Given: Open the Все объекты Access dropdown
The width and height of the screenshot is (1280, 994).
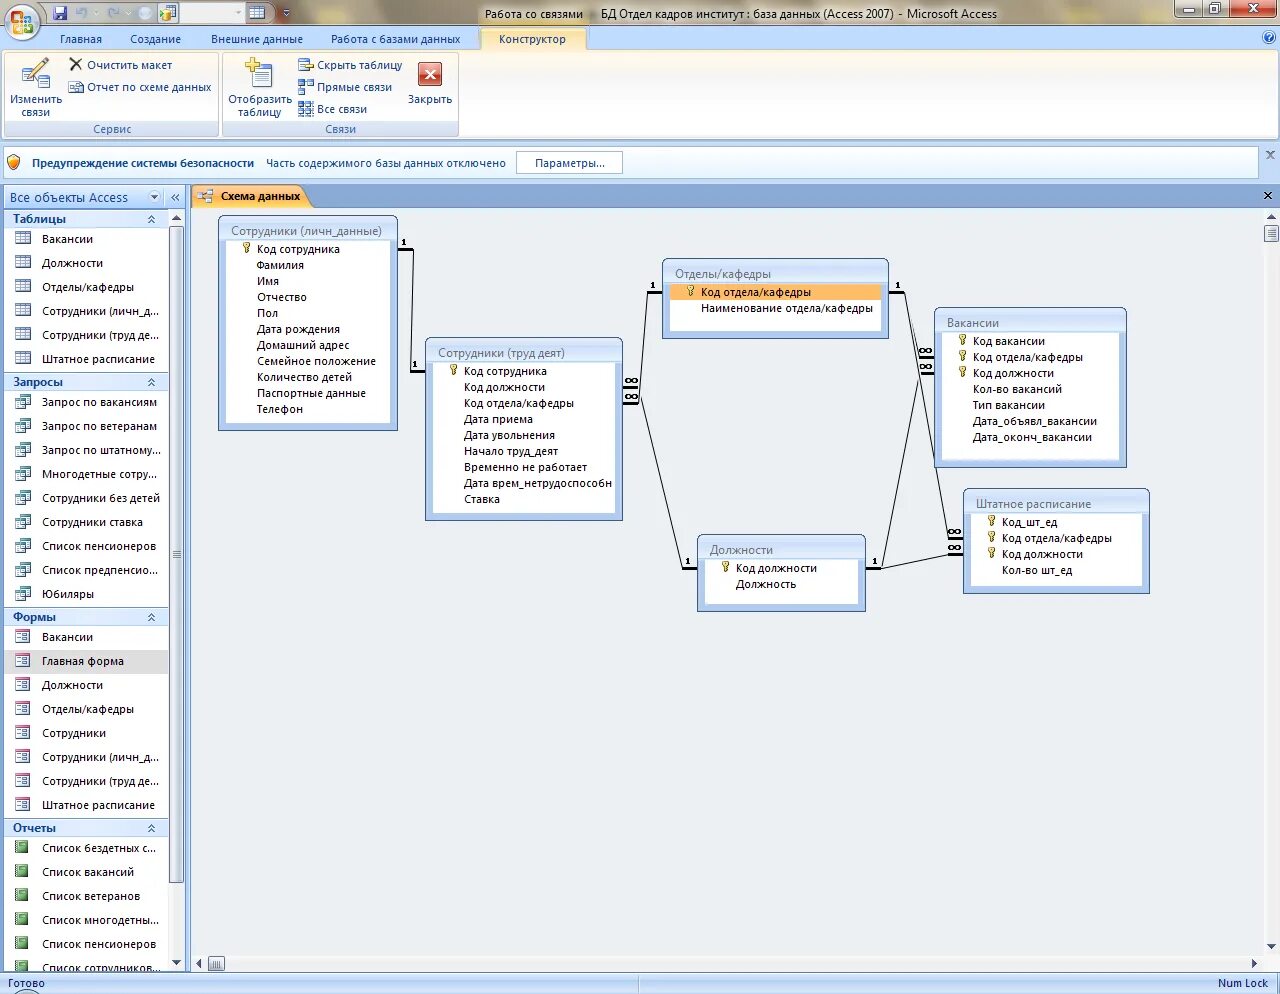Looking at the screenshot, I should (154, 197).
